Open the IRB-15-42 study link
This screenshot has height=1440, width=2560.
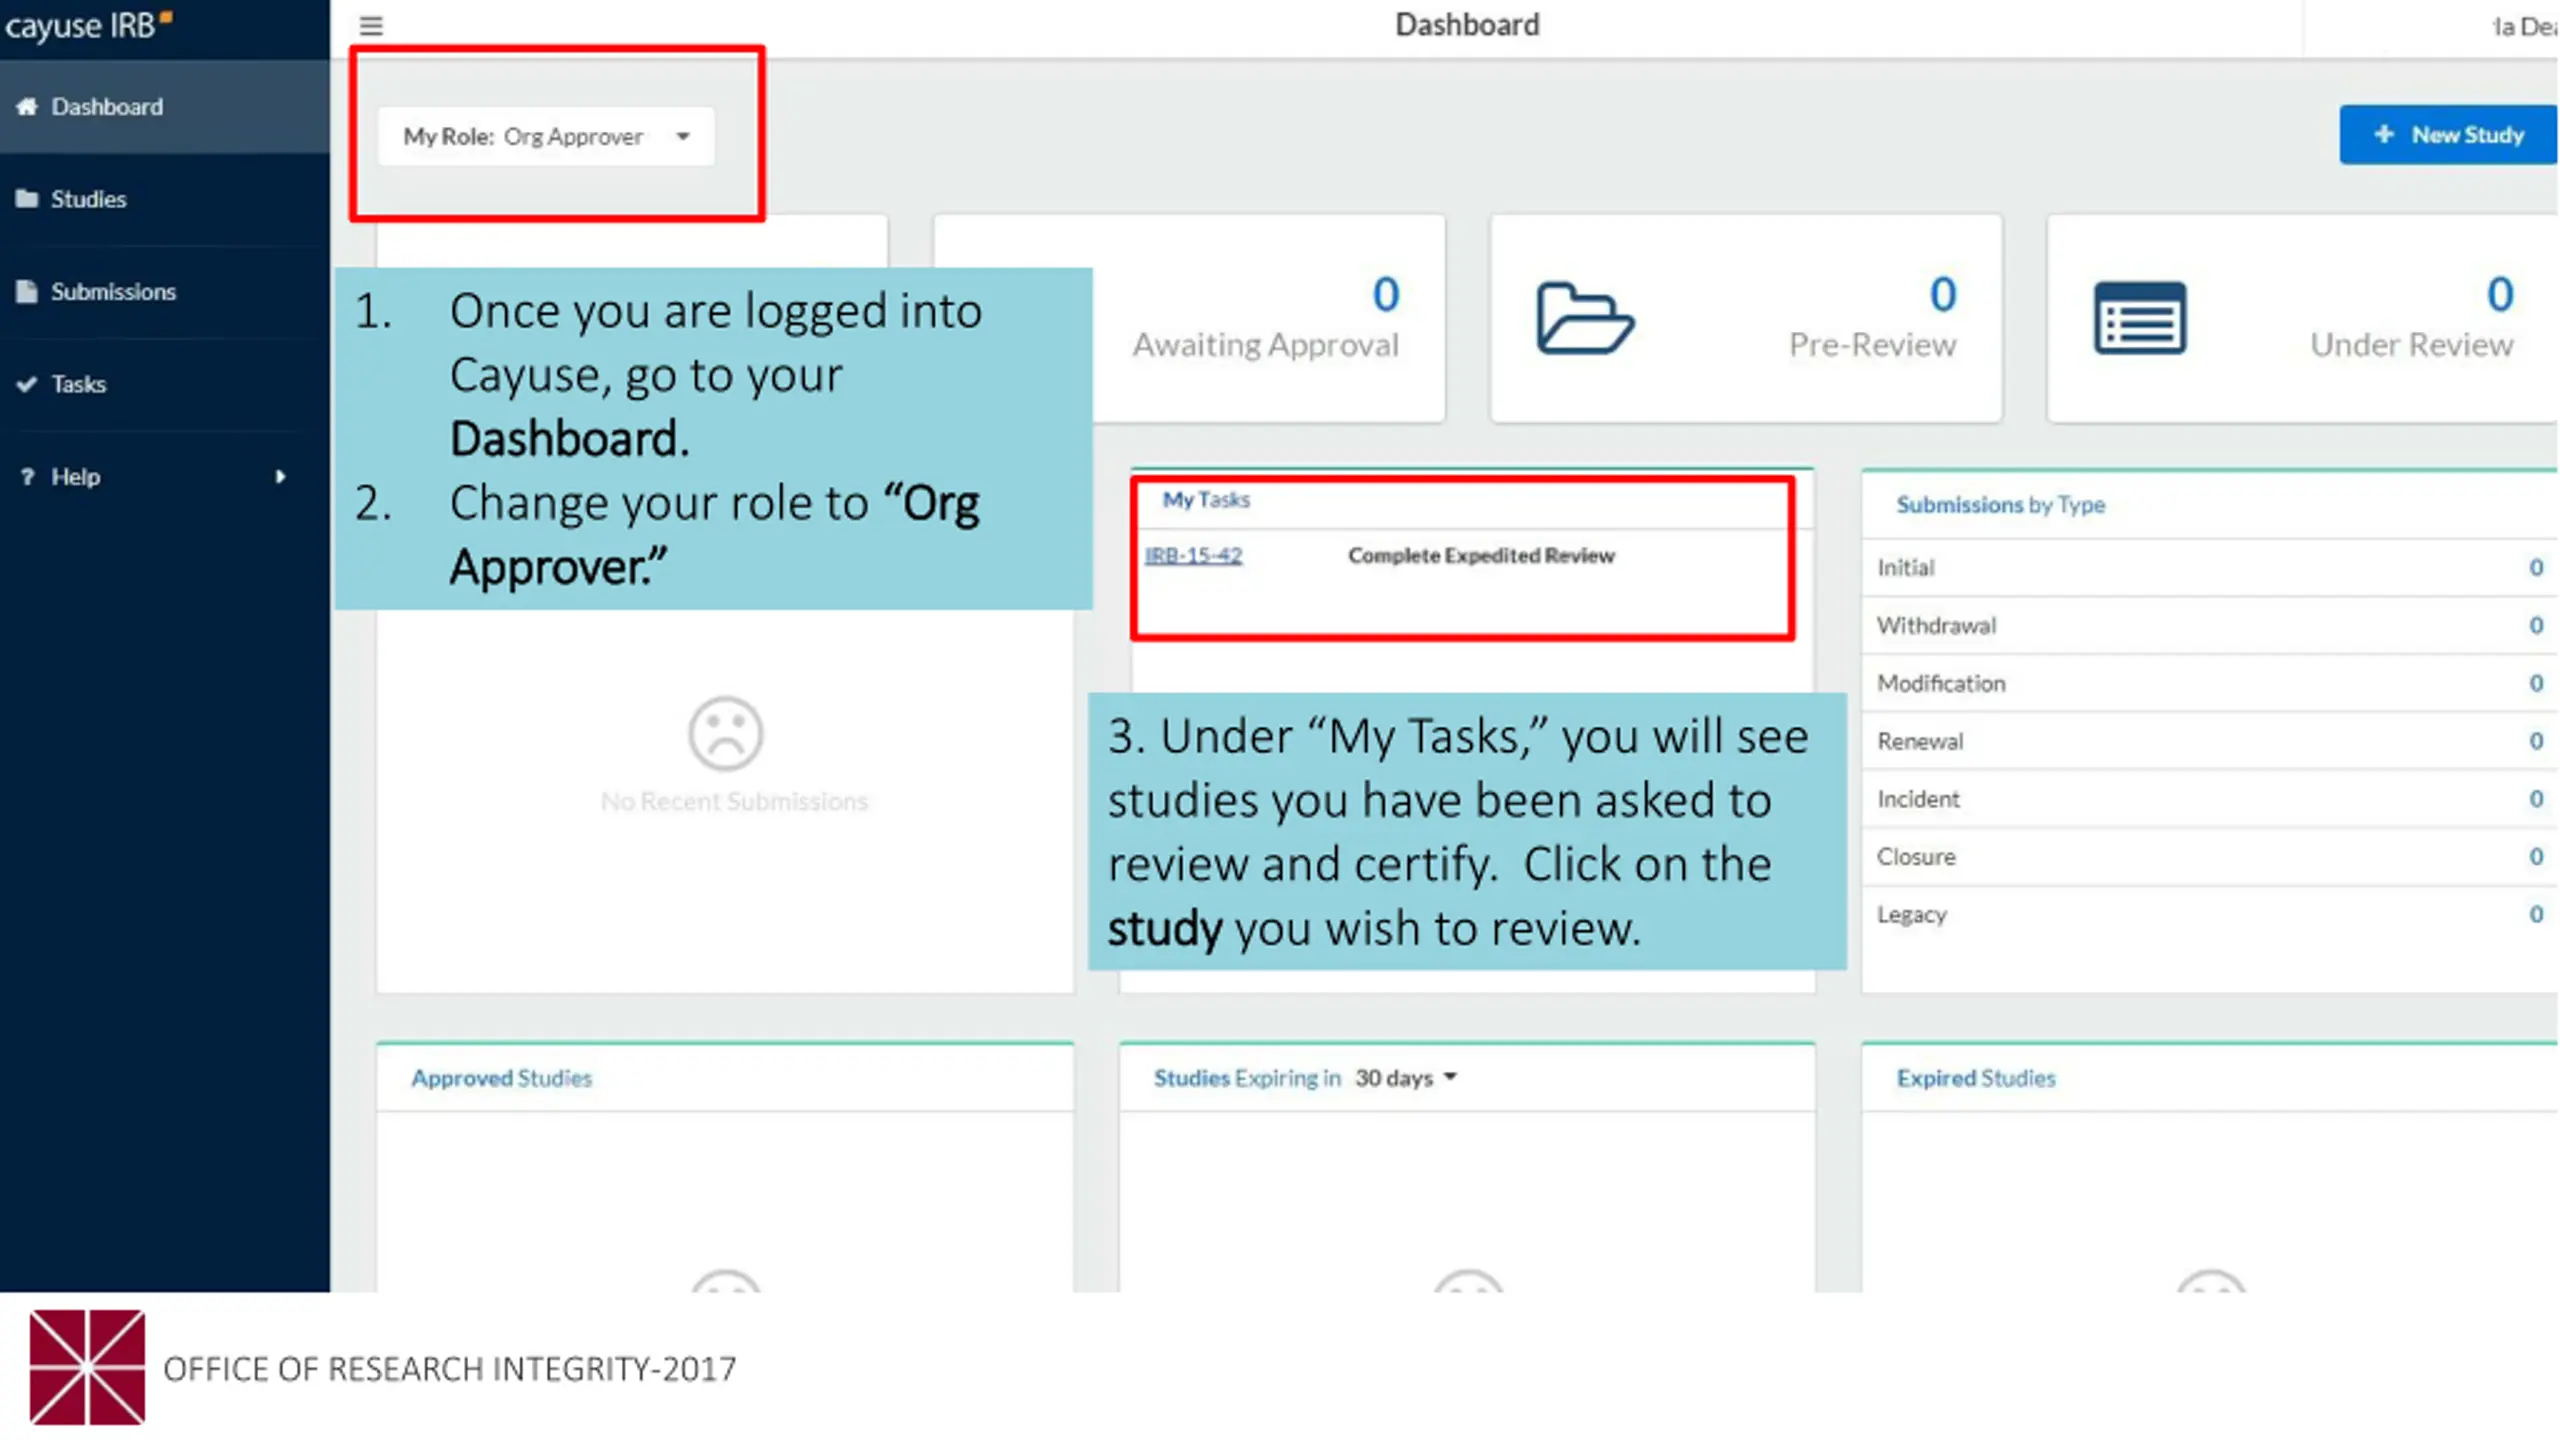pos(1193,555)
